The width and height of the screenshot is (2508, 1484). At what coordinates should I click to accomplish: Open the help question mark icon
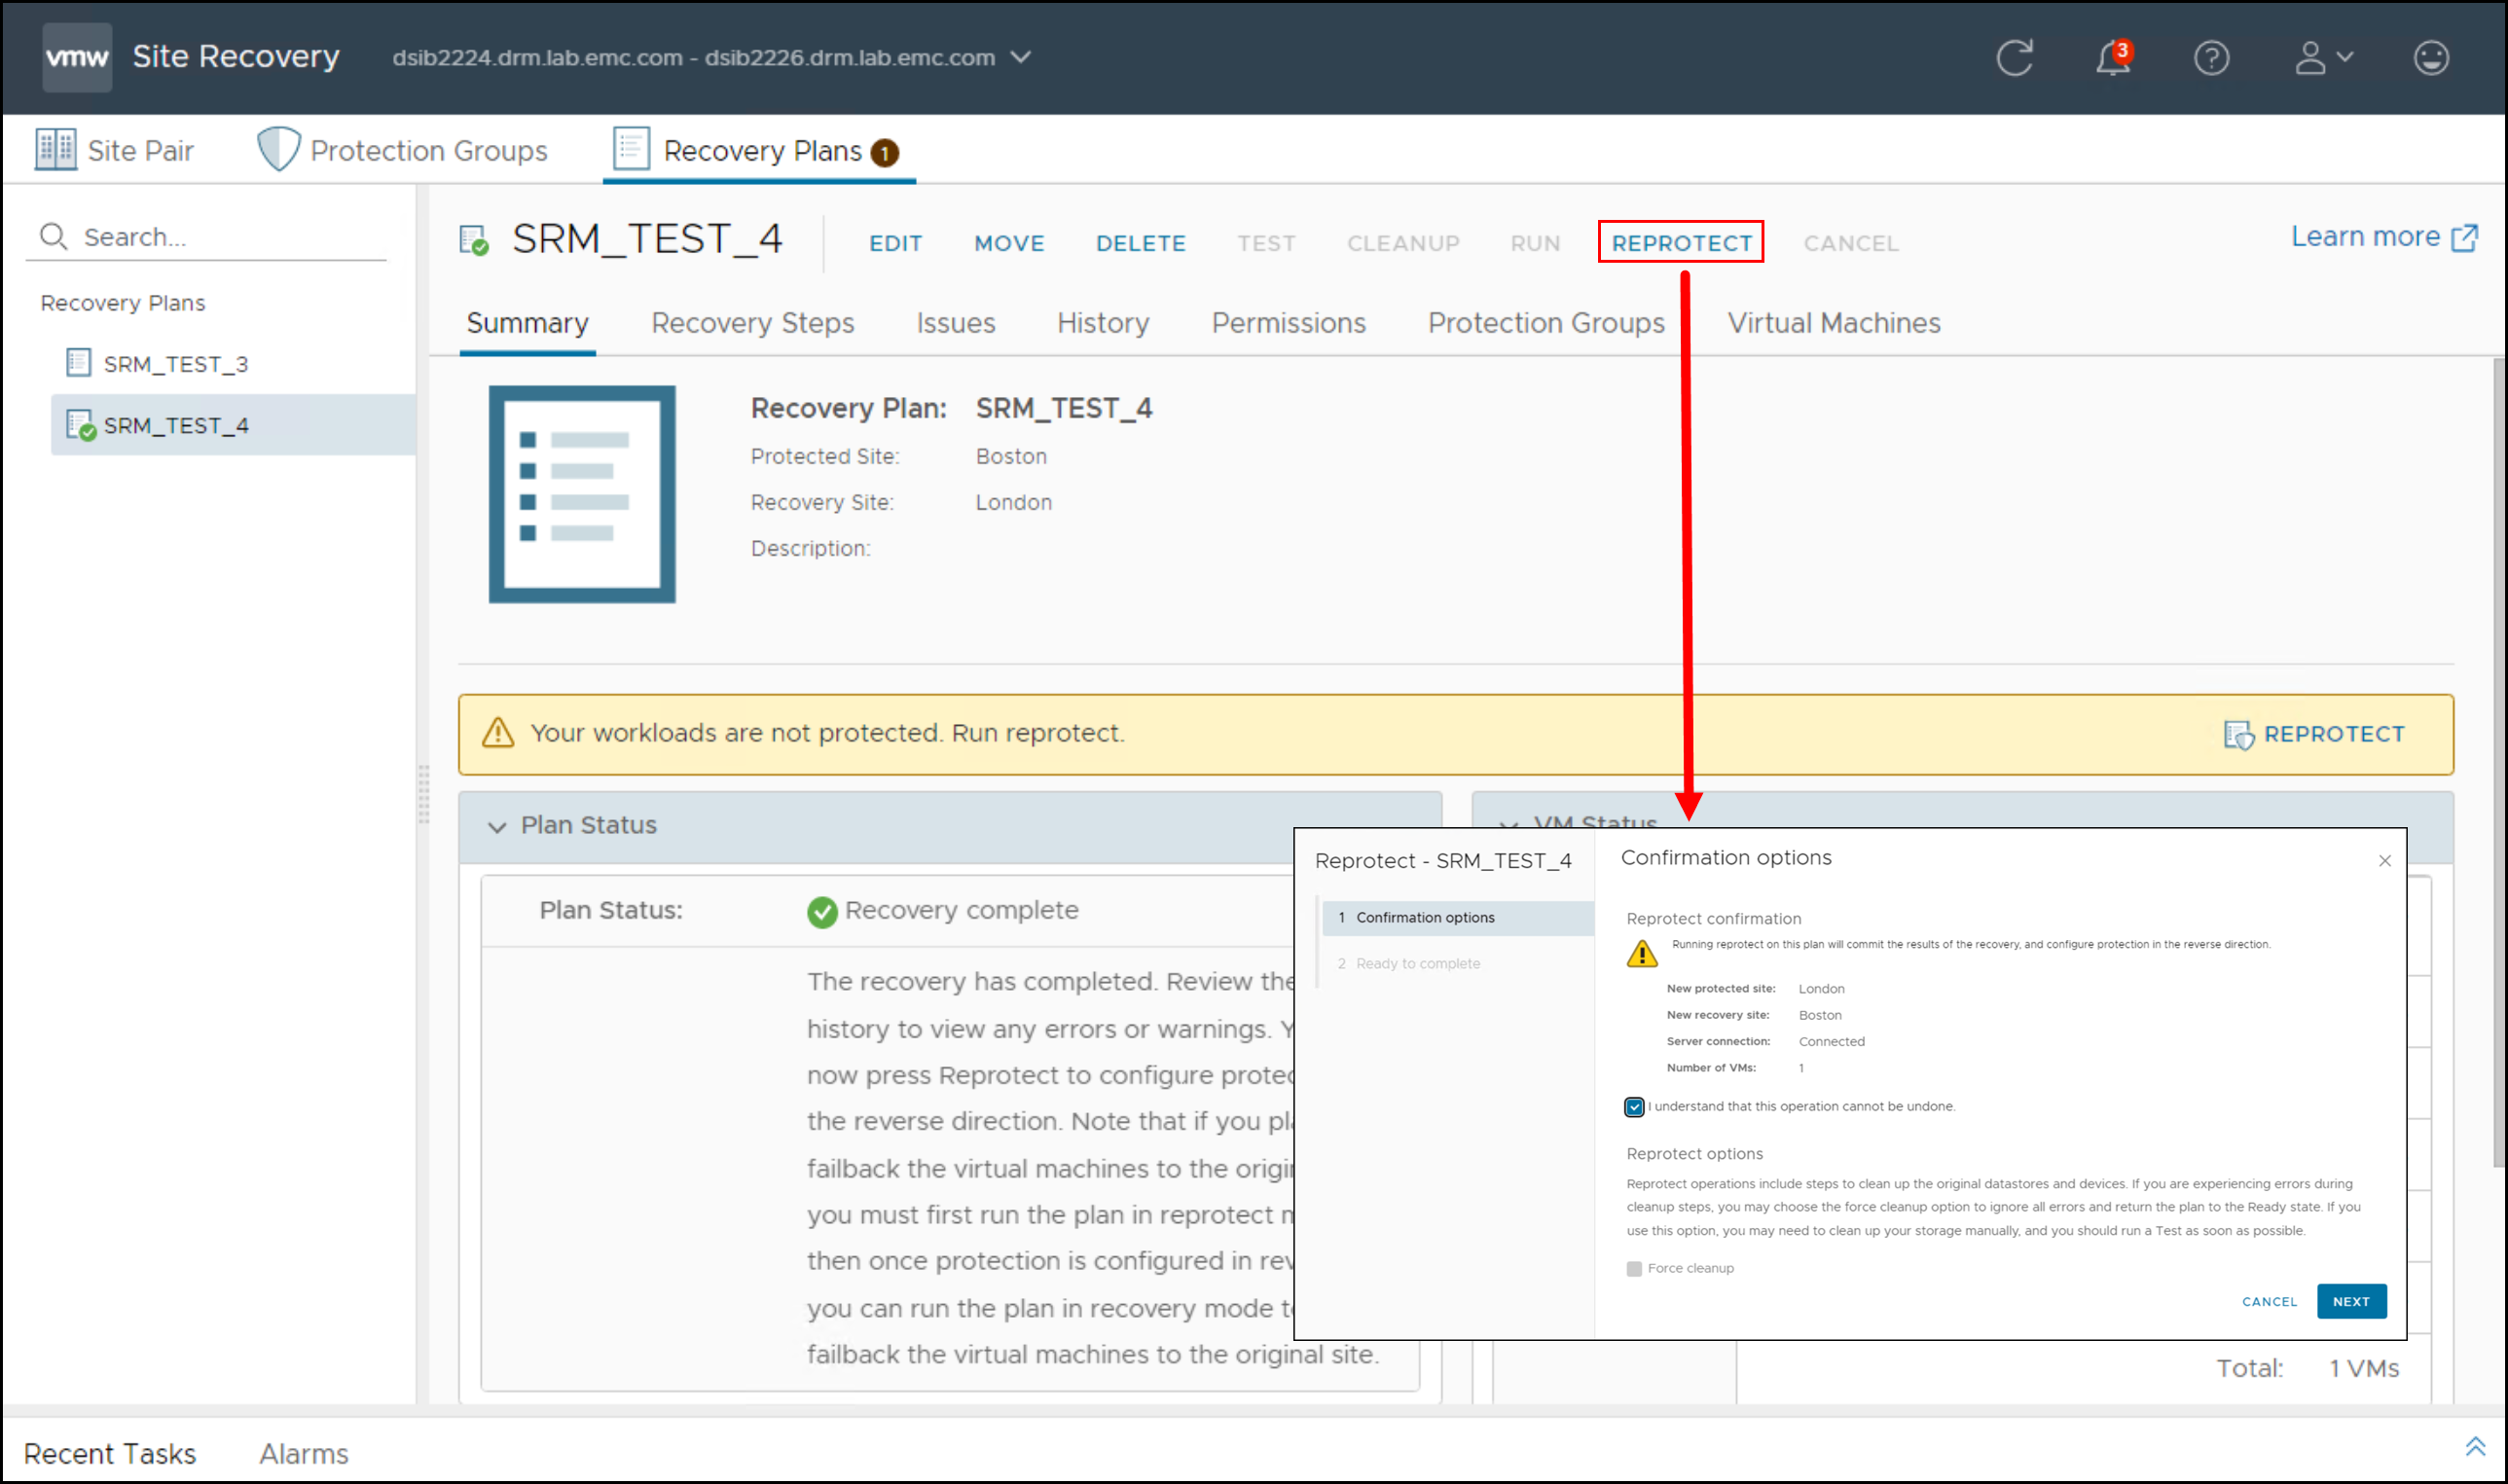tap(2211, 58)
